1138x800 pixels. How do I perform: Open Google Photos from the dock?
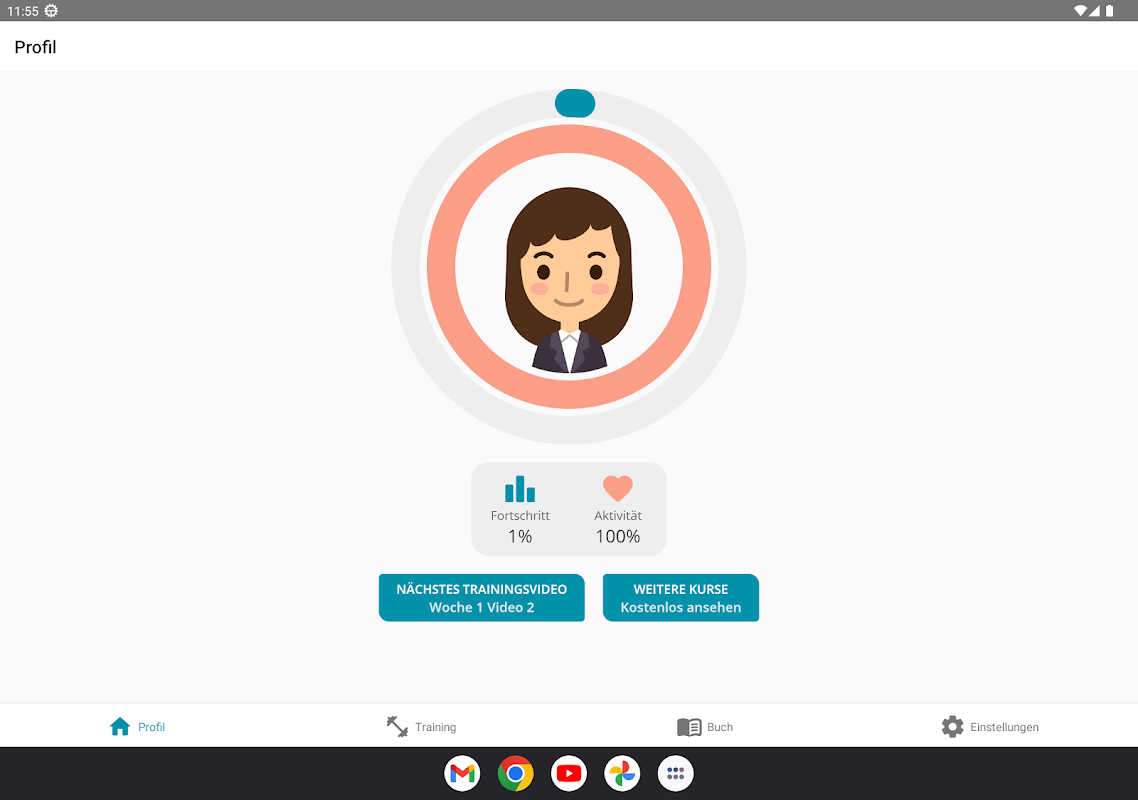pos(622,774)
